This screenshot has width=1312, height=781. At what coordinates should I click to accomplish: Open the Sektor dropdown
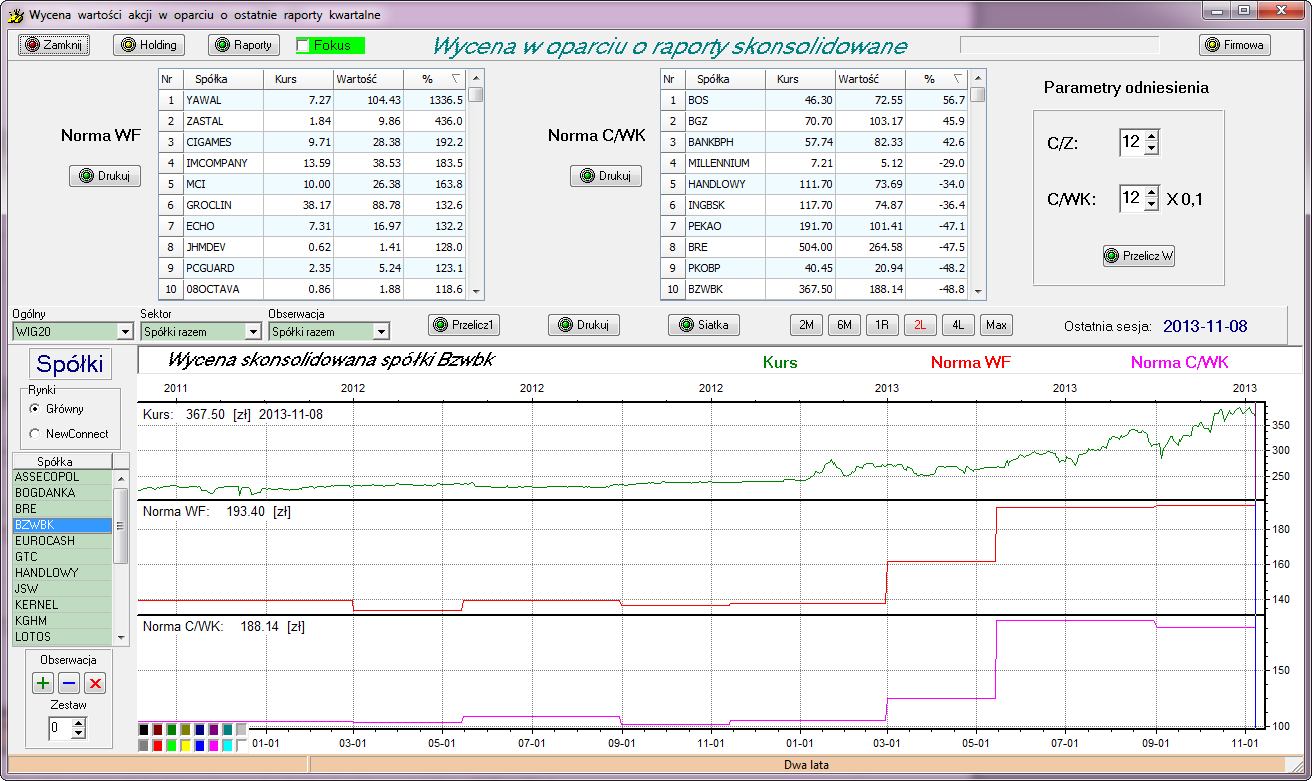253,332
